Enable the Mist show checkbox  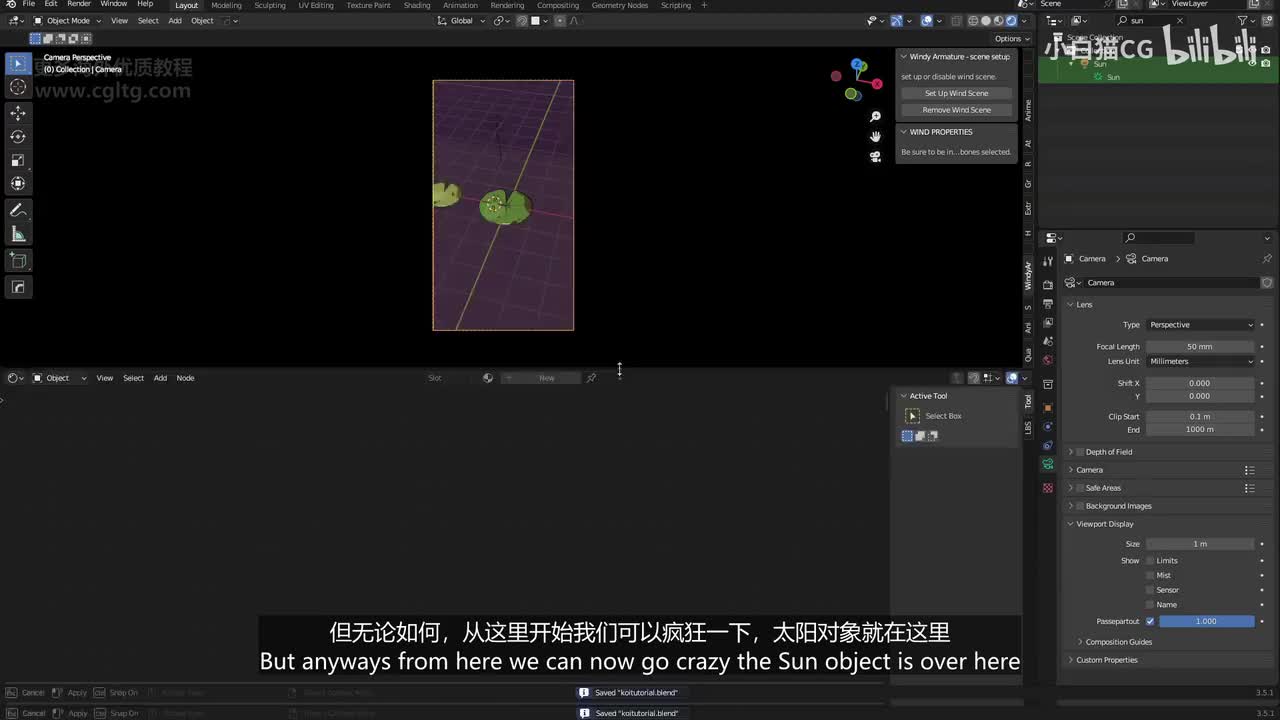[1150, 575]
